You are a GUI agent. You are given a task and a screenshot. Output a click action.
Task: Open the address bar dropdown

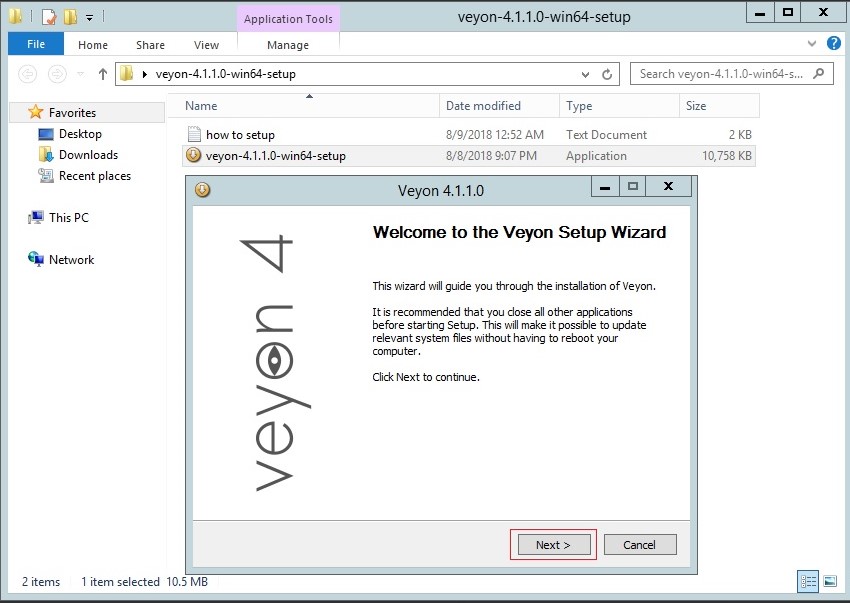click(x=584, y=73)
